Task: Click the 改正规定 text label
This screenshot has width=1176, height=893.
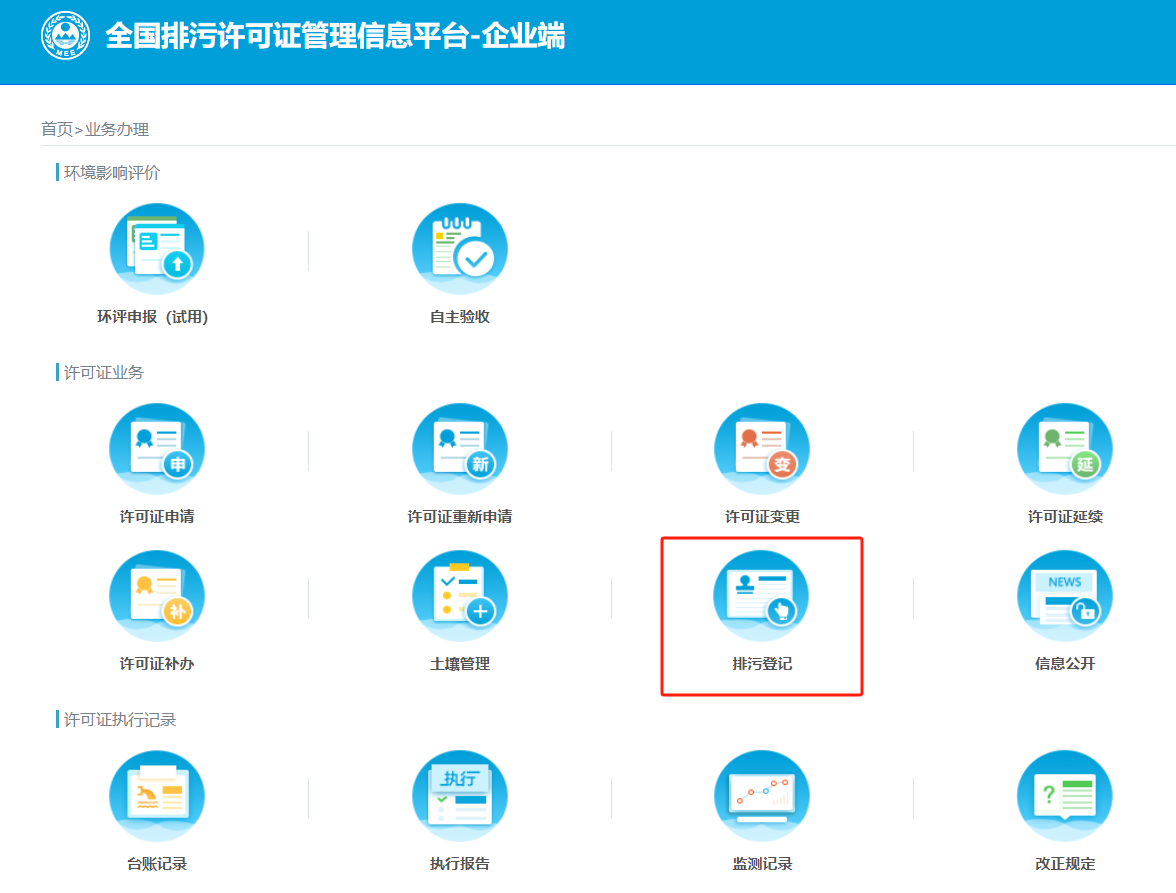Action: coord(1065,864)
